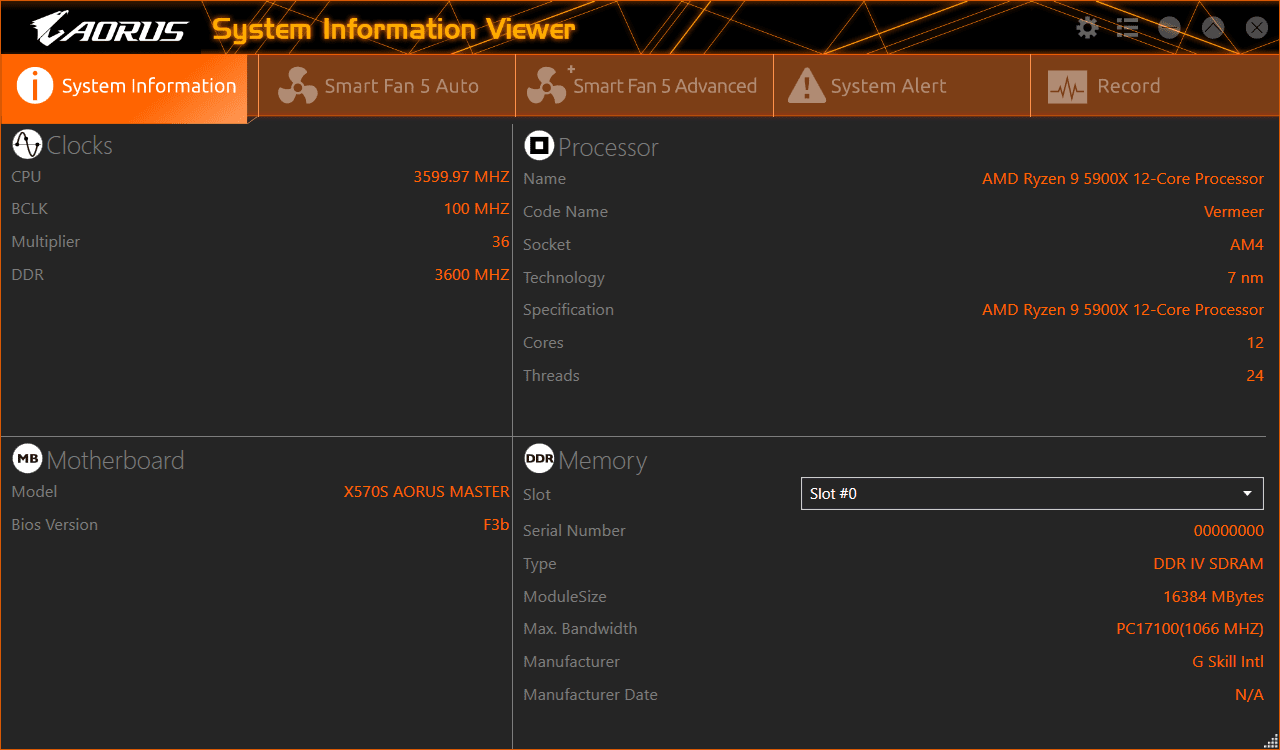This screenshot has width=1280, height=750.
Task: Click the Serial Number value 00000000
Action: tap(1229, 530)
